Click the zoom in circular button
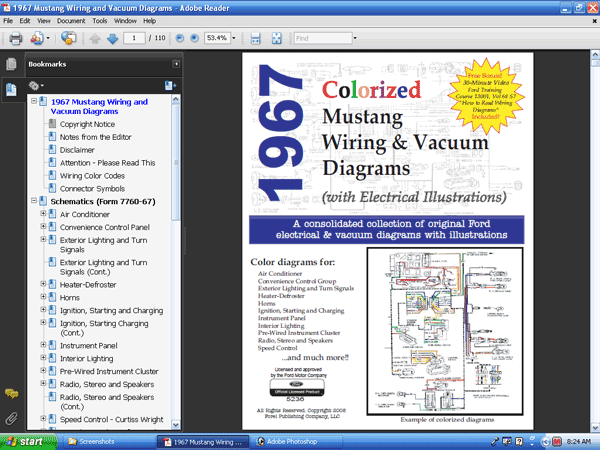 click(194, 38)
